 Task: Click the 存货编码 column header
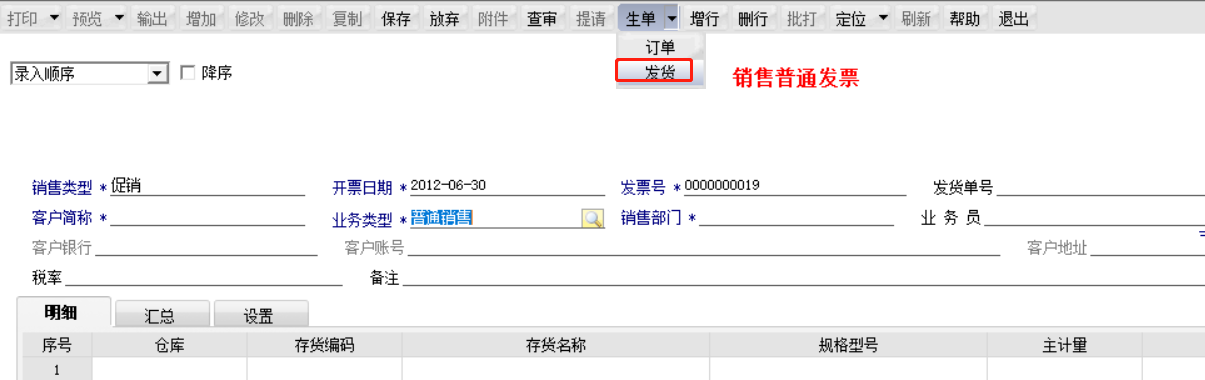coord(325,345)
